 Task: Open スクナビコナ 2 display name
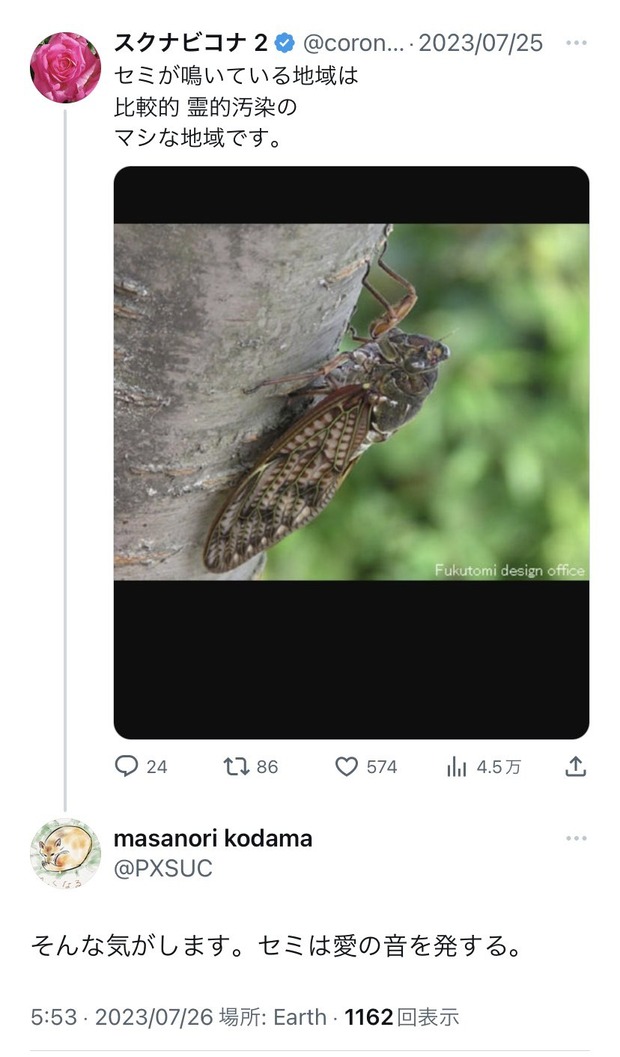[190, 43]
